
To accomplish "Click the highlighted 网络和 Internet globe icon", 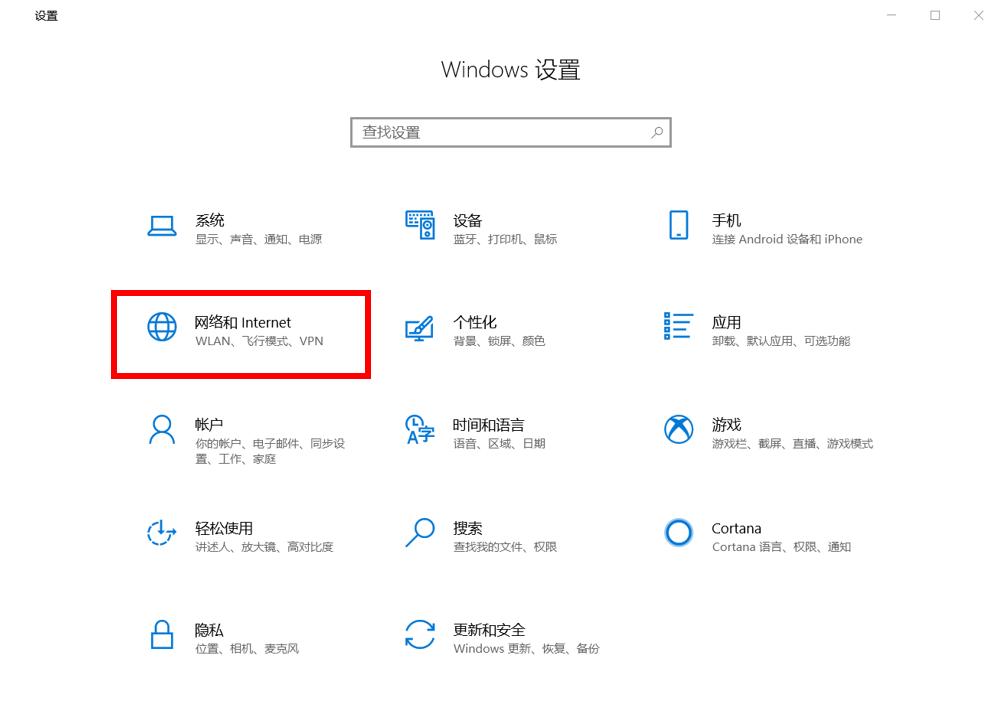I will tap(161, 328).
